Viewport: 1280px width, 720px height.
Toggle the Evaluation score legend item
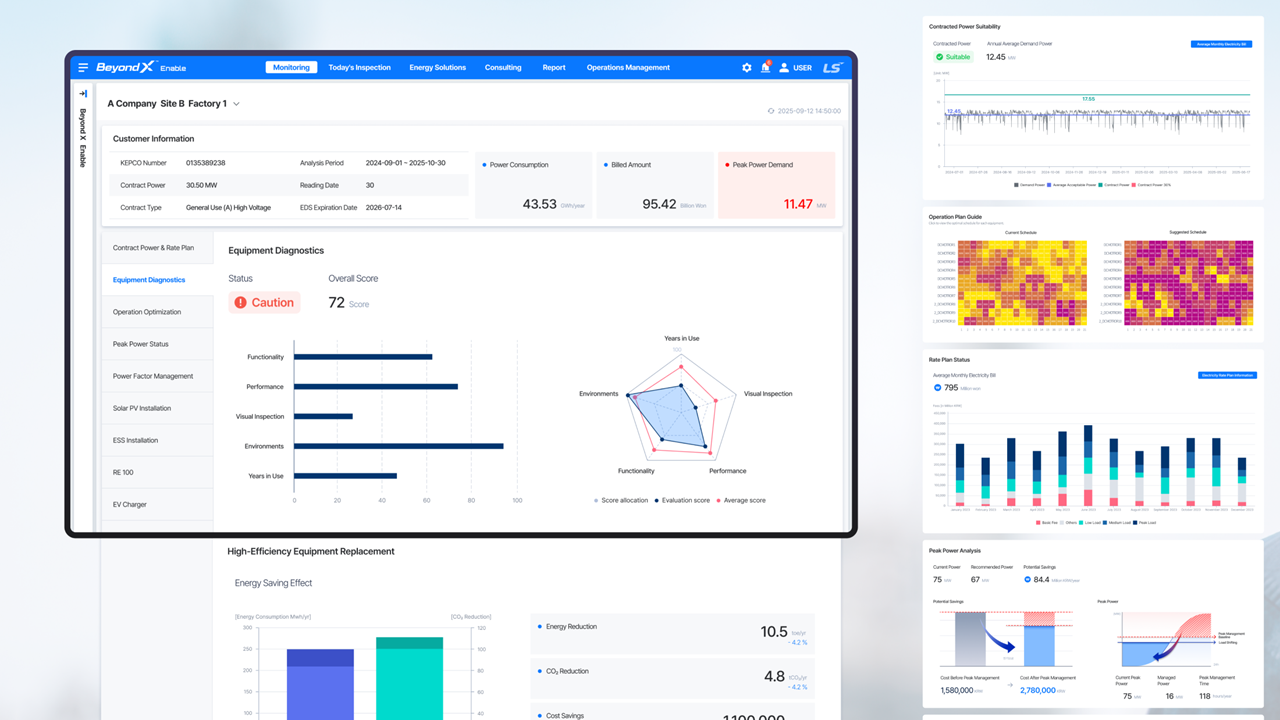pyautogui.click(x=656, y=500)
